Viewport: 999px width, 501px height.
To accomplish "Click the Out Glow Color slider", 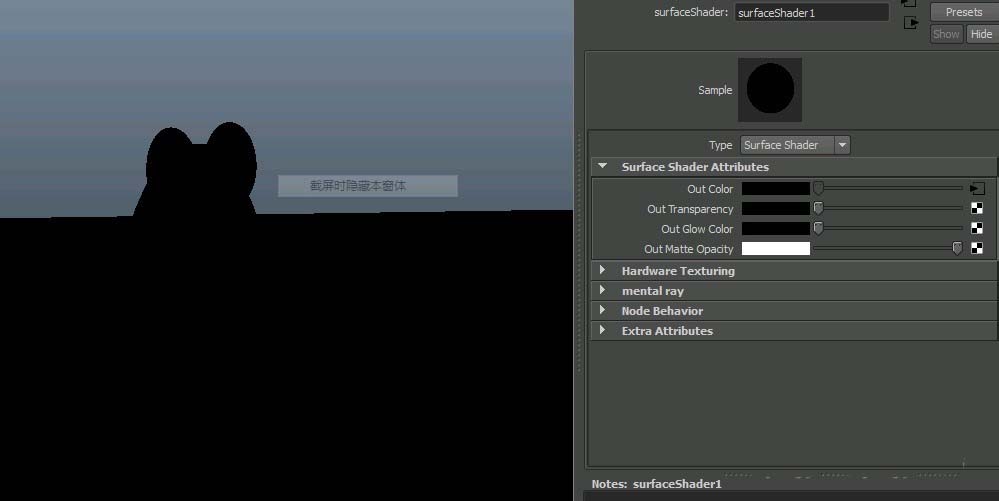I will pos(888,228).
